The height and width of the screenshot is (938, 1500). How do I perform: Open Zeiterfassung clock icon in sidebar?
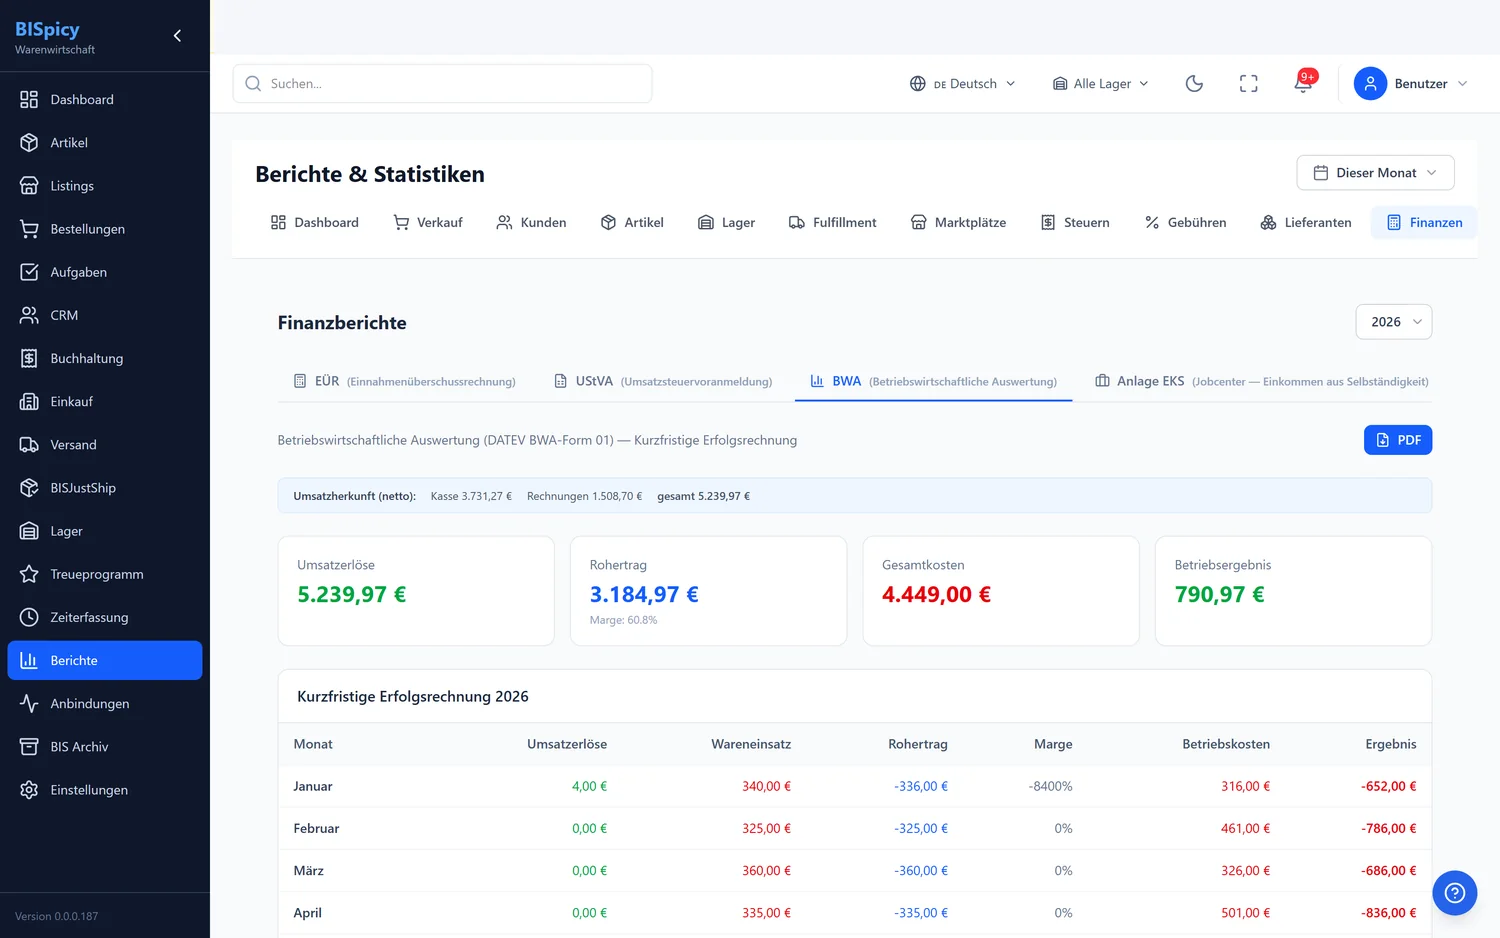(x=29, y=617)
